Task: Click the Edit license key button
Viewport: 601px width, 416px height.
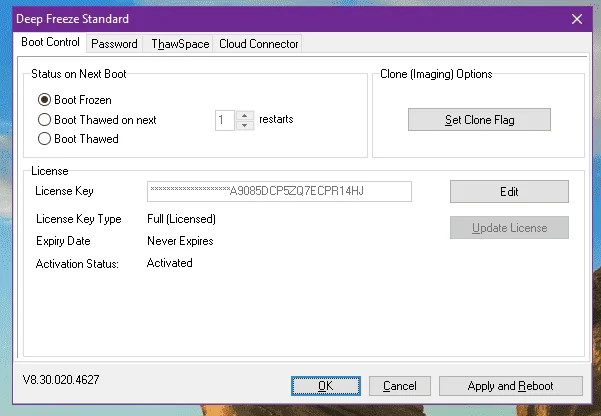Action: click(509, 191)
